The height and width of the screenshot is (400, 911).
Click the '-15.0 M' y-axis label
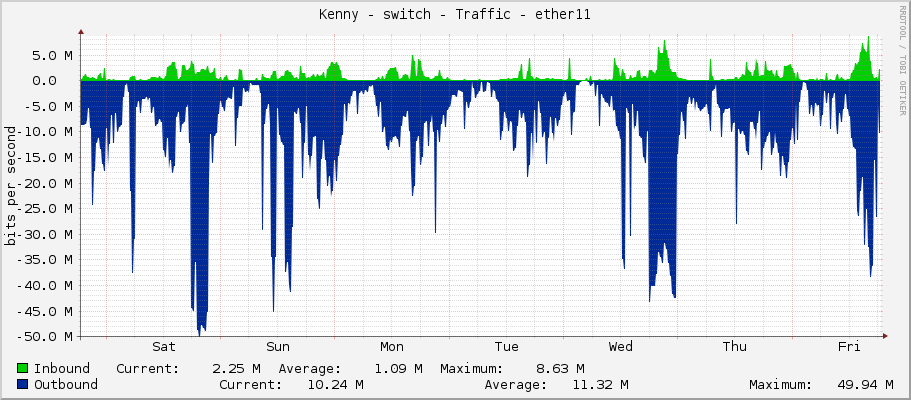tap(44, 158)
